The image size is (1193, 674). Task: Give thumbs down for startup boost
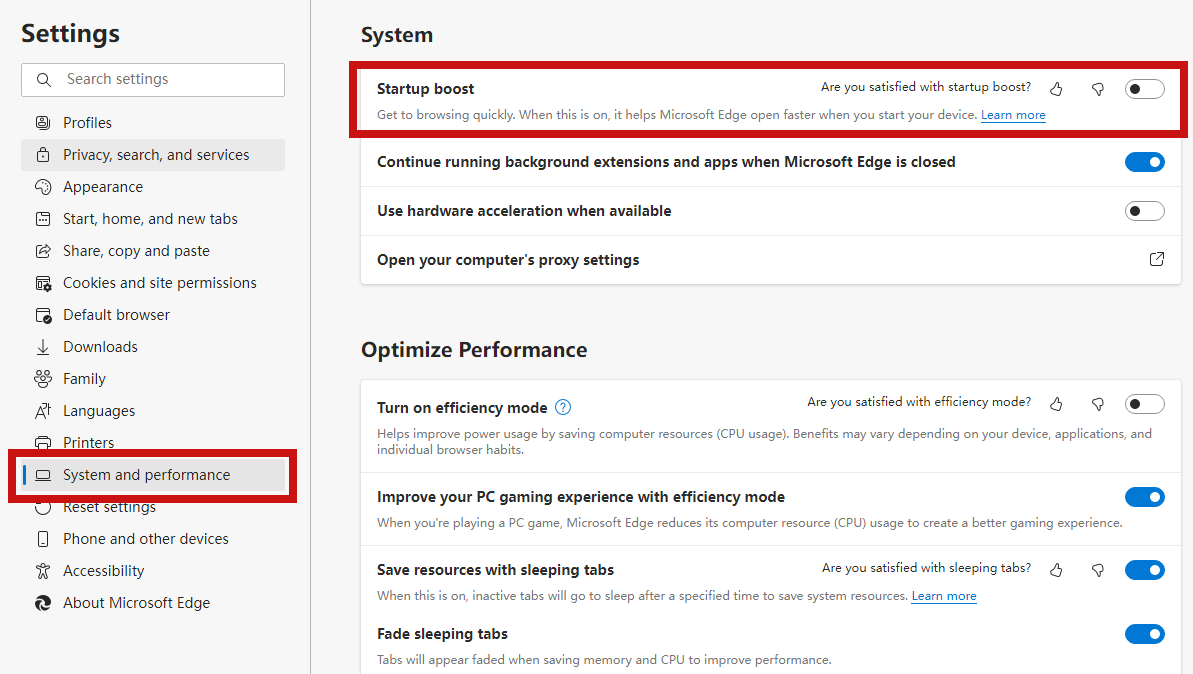pyautogui.click(x=1098, y=89)
